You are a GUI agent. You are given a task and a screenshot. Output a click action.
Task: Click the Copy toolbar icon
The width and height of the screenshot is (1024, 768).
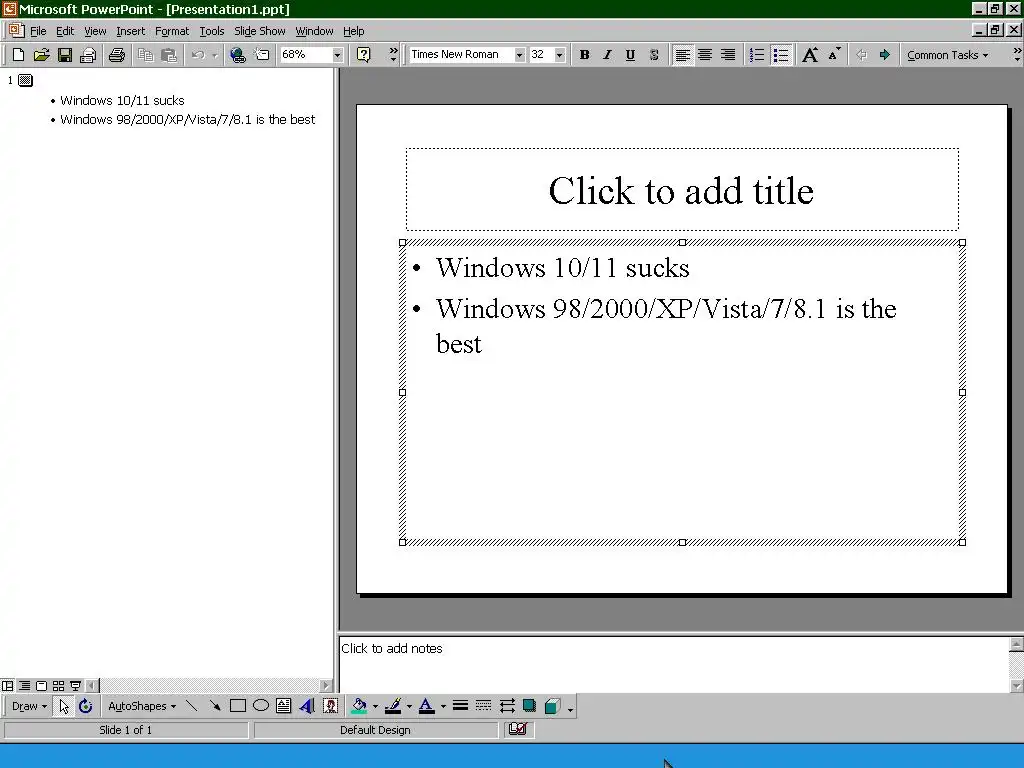(145, 55)
